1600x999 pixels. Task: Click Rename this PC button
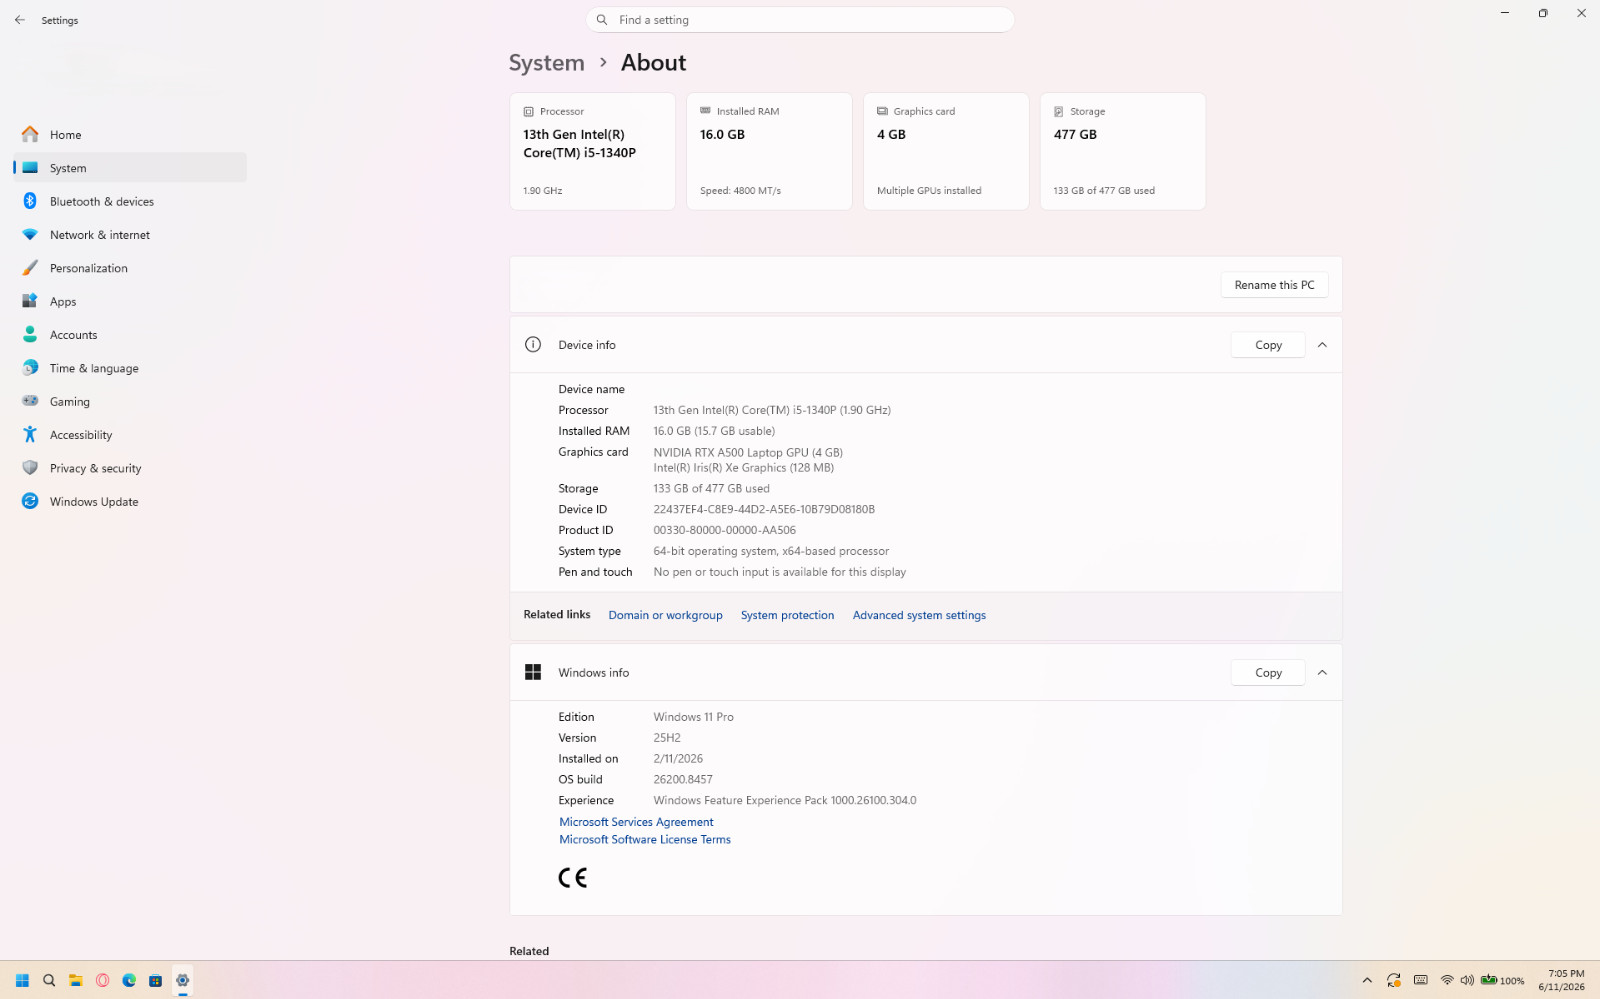(1274, 285)
